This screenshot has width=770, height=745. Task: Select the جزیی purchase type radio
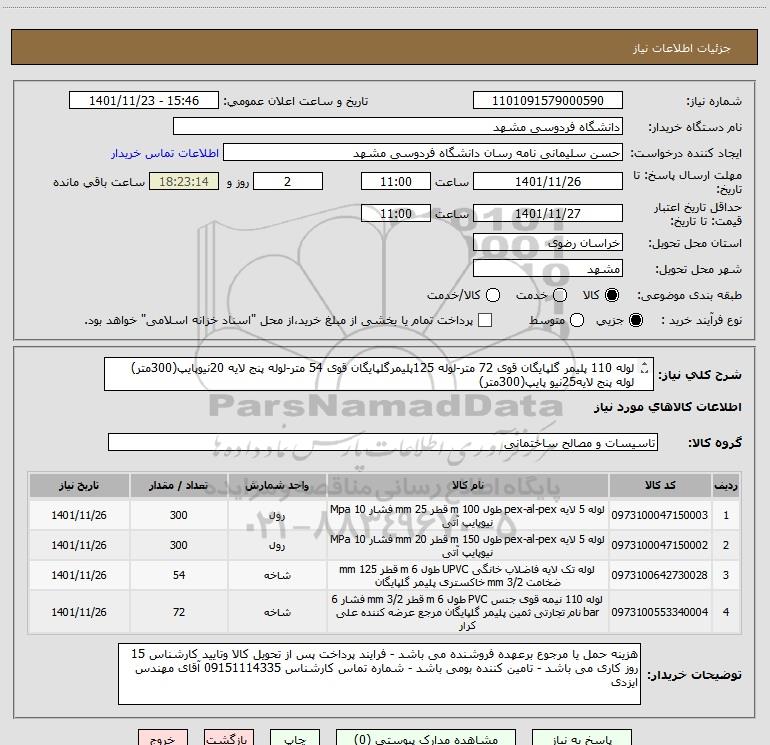(x=635, y=320)
